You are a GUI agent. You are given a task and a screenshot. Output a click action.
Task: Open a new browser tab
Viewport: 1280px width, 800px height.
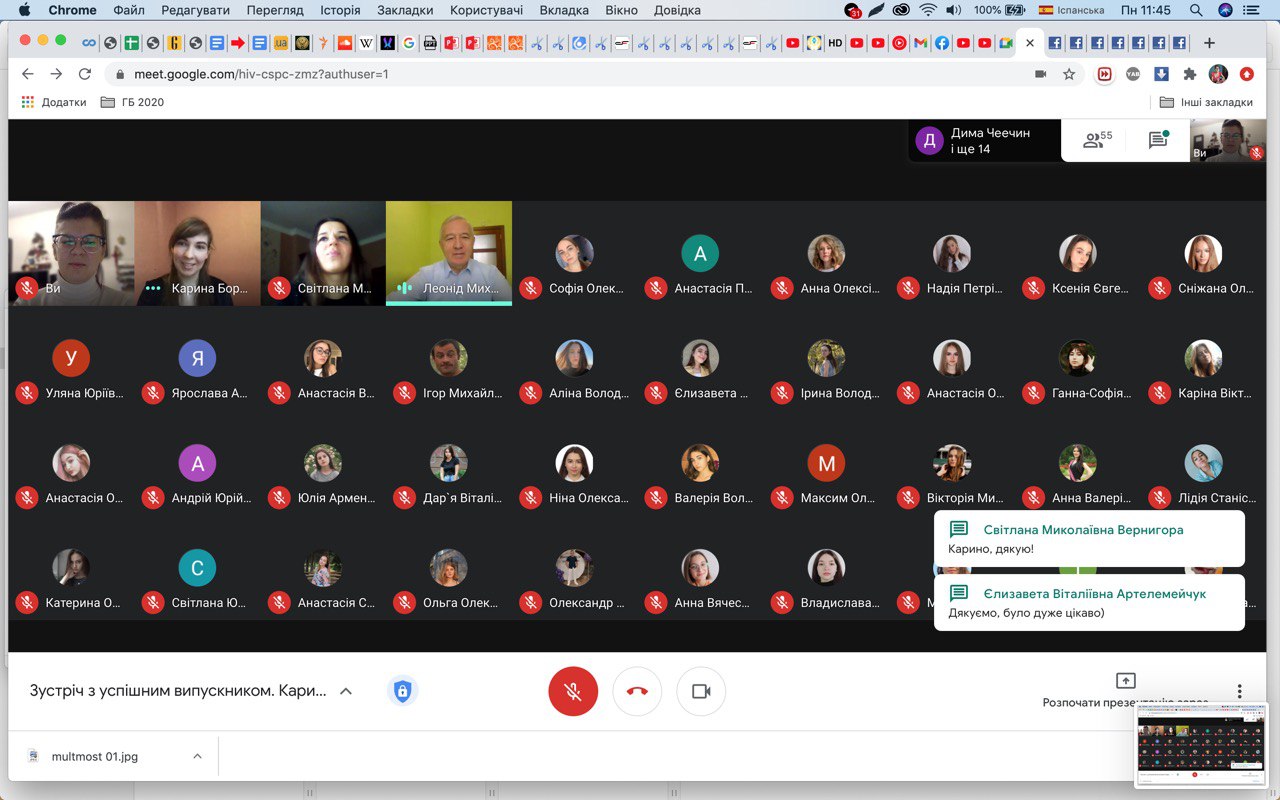(1209, 43)
